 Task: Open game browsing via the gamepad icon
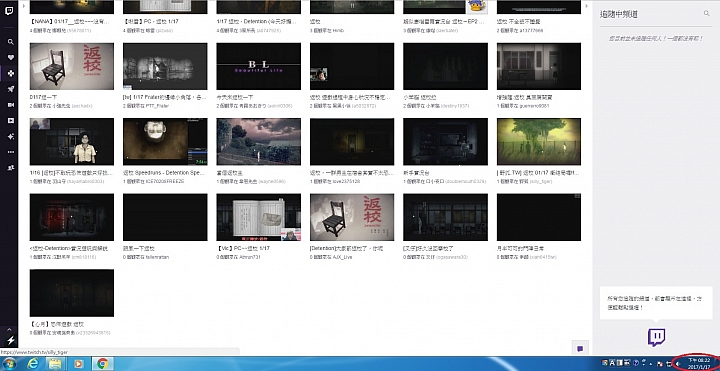pyautogui.click(x=11, y=73)
